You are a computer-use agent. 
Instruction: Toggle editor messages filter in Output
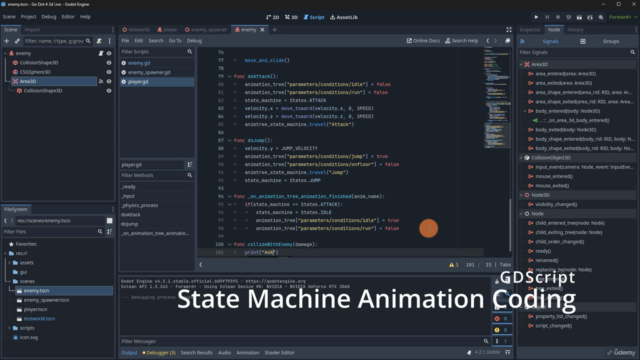(502, 341)
